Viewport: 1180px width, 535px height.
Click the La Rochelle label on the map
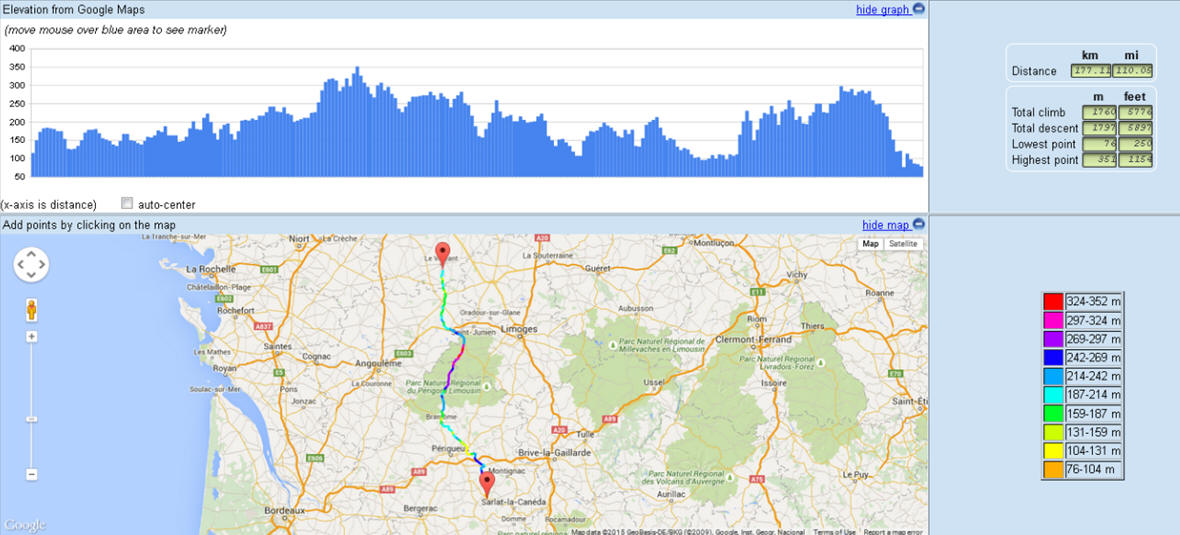pos(212,269)
